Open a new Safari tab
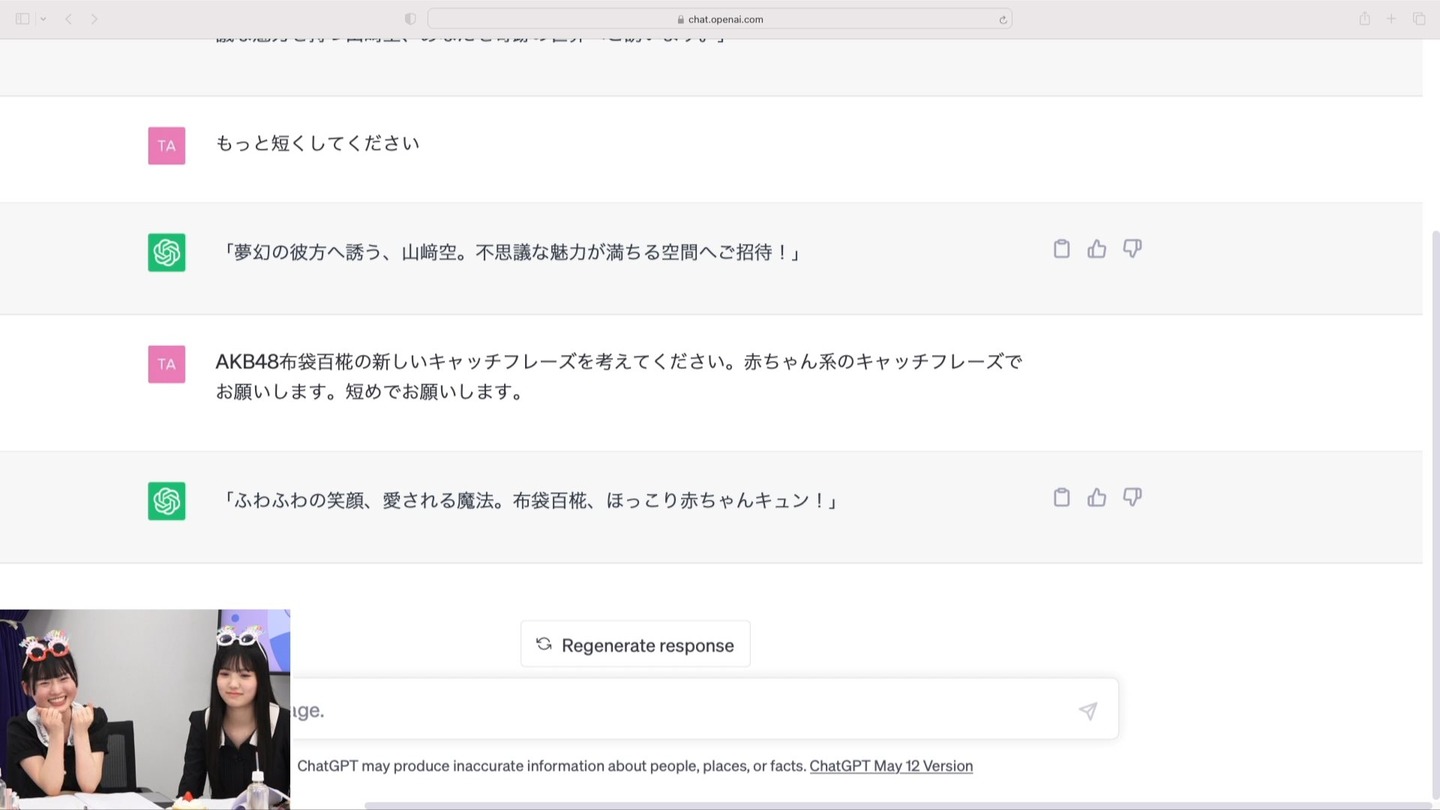This screenshot has width=1440, height=810. click(1391, 19)
